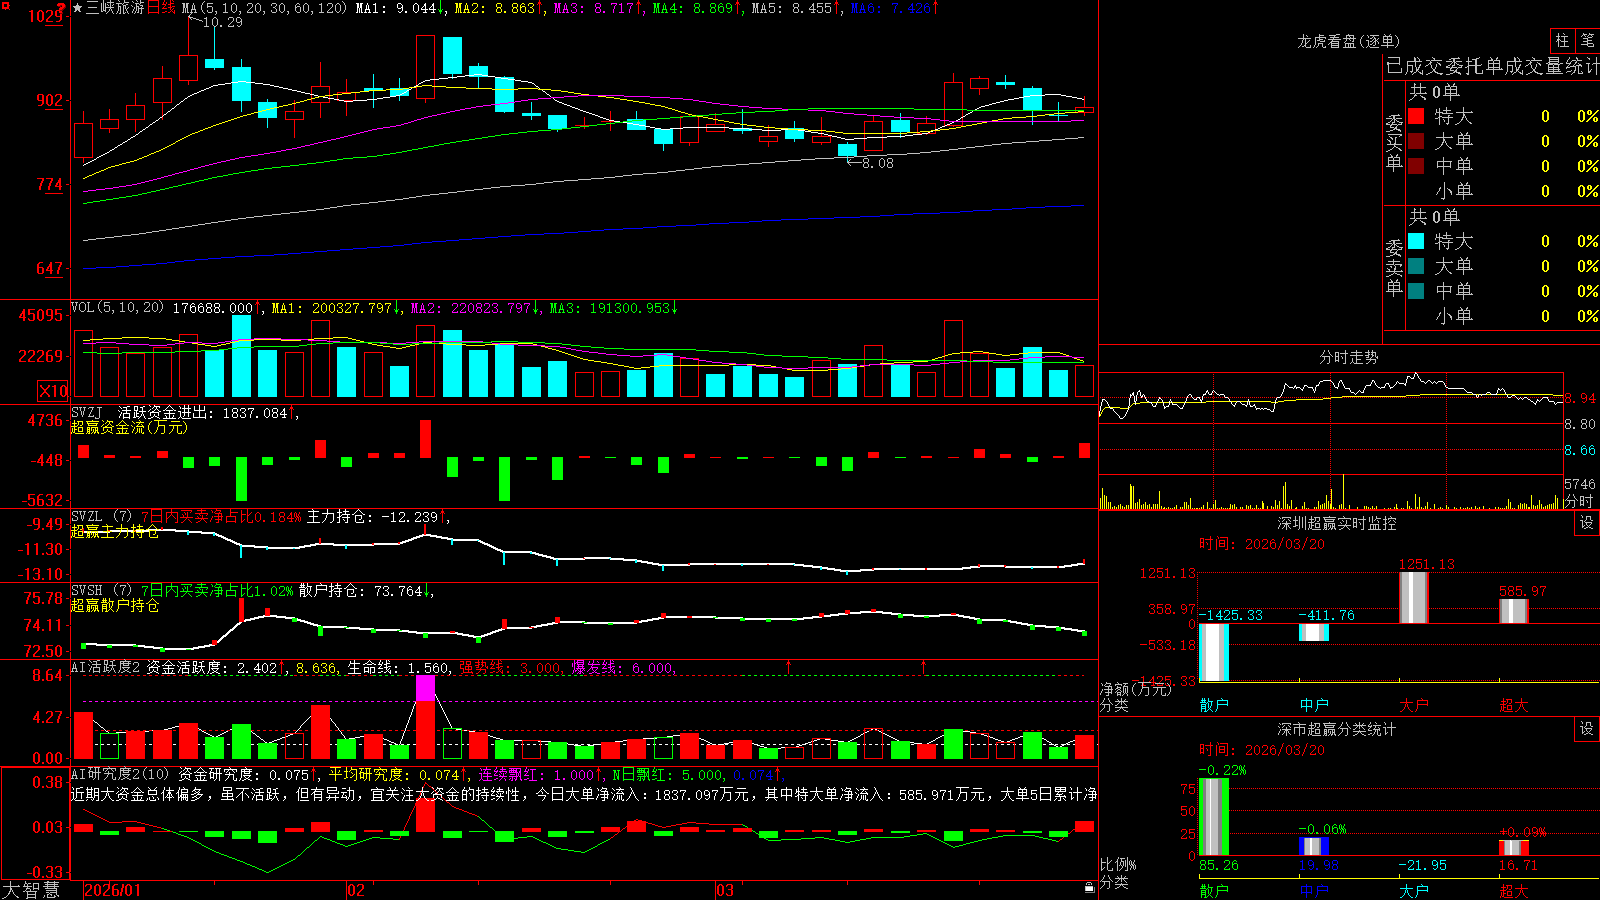Open 设 settings for 深圳超赢实时监控

(x=1587, y=523)
